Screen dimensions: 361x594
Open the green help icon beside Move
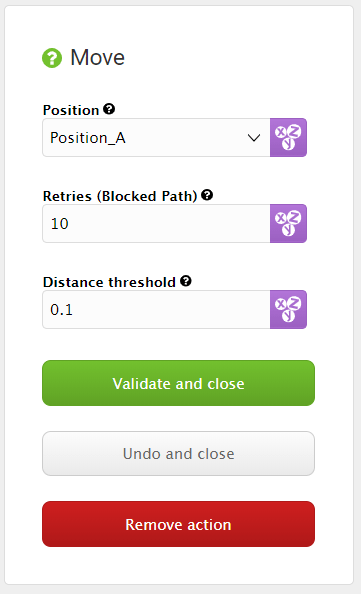click(52, 58)
